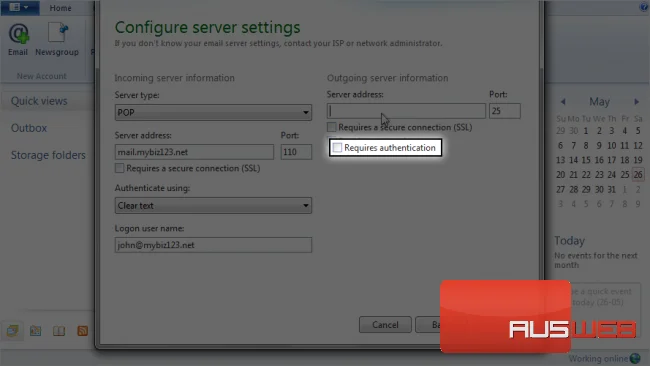
Task: Click the outgoing Port 25 field
Action: tap(504, 111)
